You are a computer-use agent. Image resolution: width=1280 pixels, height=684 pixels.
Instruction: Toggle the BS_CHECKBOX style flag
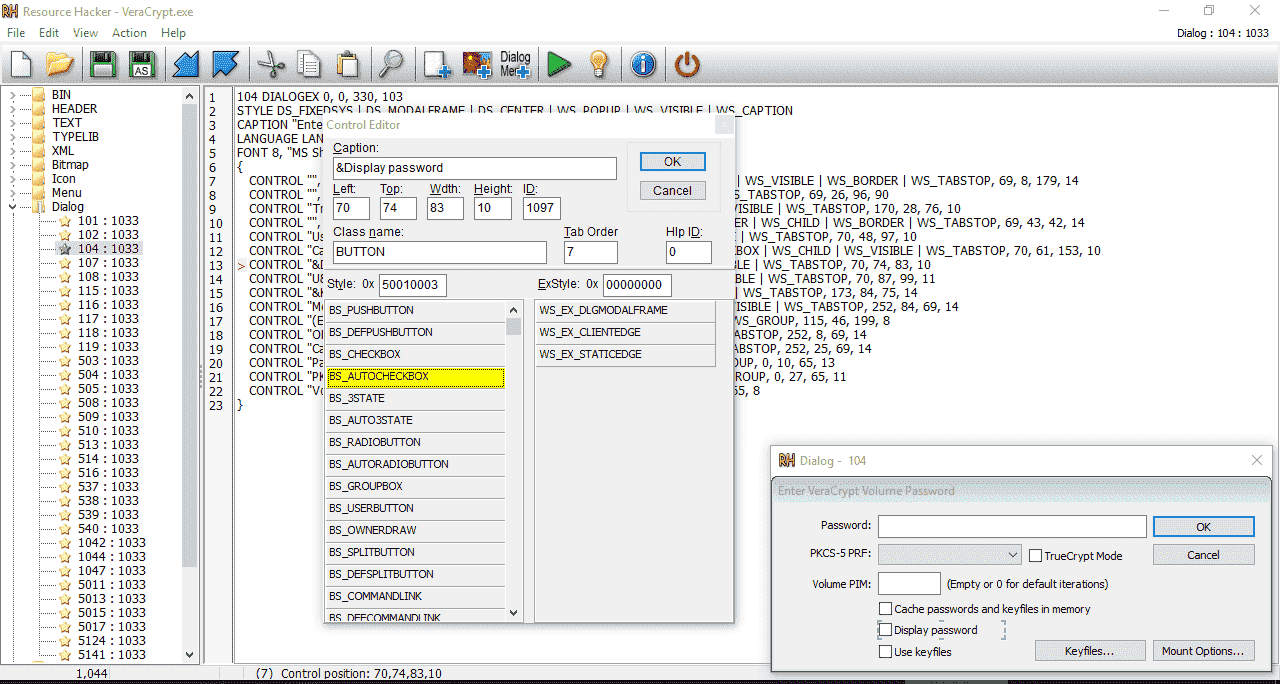tap(415, 355)
